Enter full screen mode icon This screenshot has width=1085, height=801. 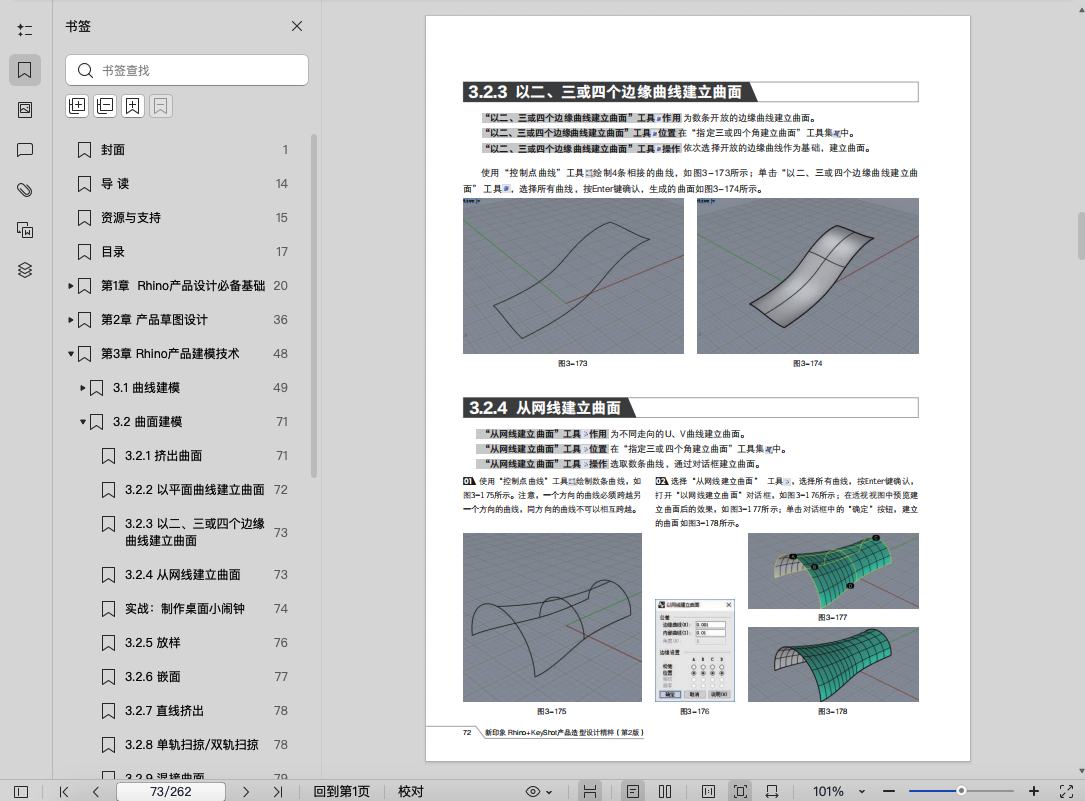(x=1066, y=791)
